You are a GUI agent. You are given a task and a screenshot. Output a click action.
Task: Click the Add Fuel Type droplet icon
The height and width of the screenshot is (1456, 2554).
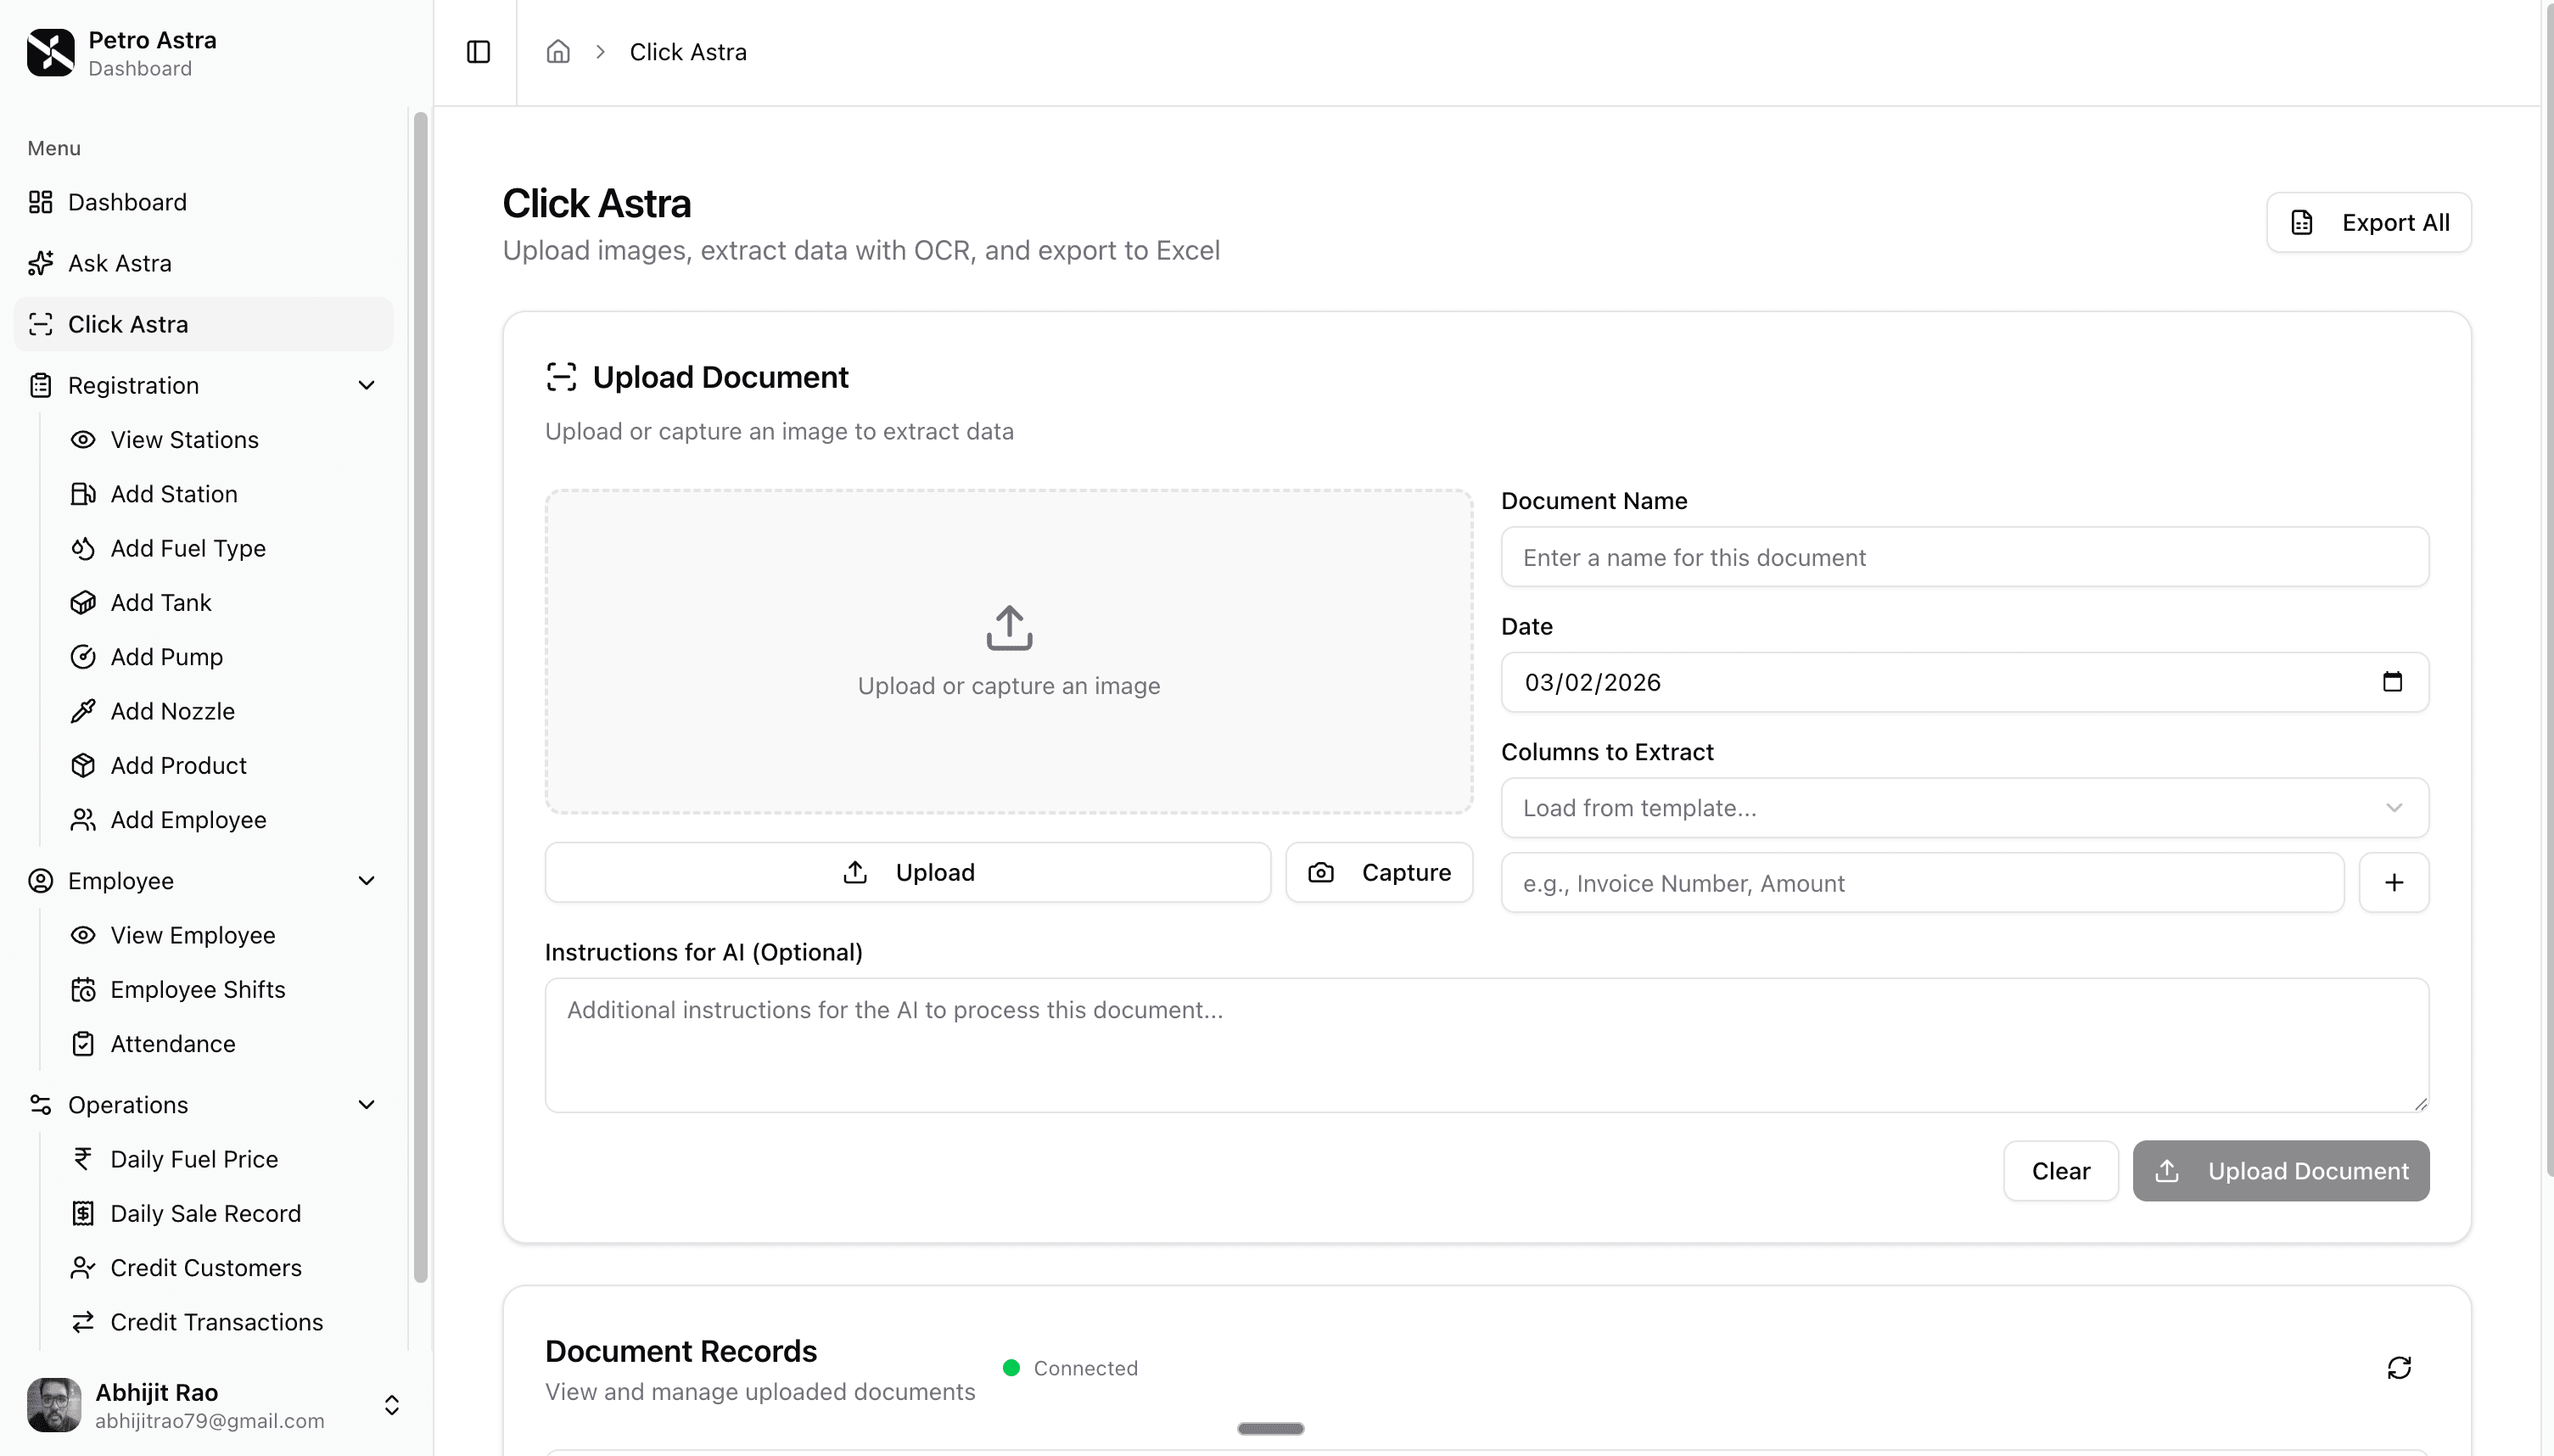(x=84, y=548)
